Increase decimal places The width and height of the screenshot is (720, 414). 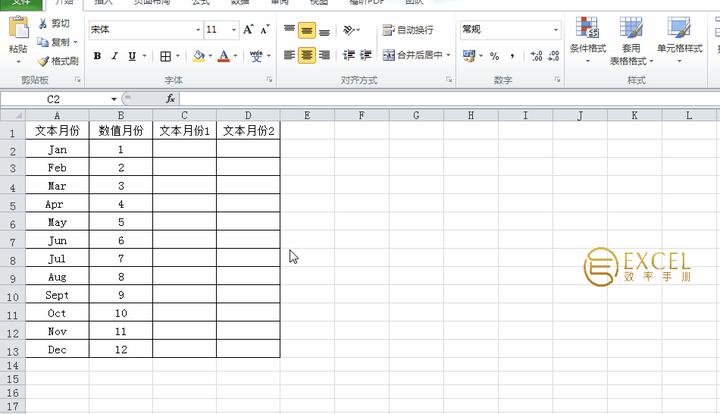(x=536, y=56)
